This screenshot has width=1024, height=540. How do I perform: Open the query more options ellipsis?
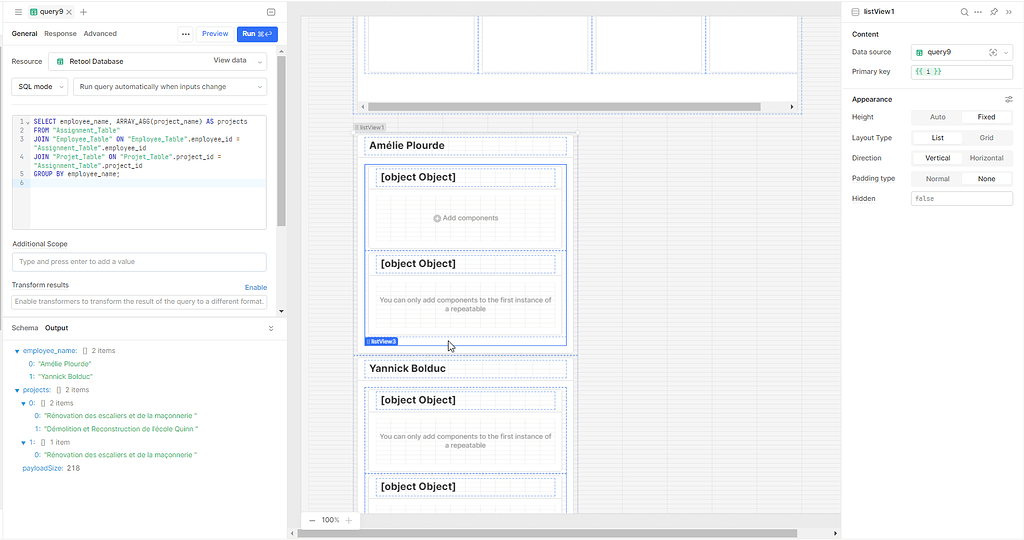click(185, 34)
